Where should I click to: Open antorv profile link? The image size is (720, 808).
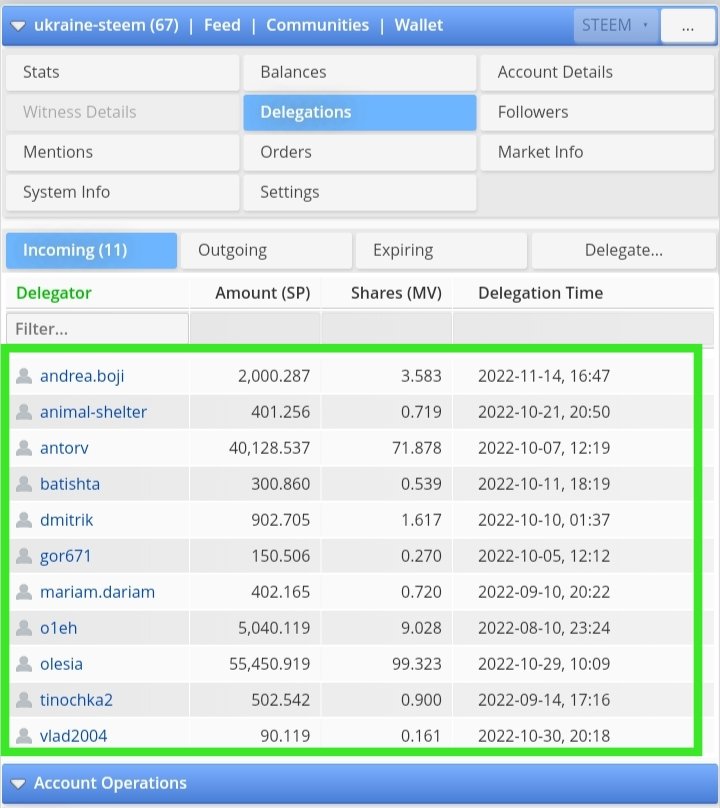tap(64, 448)
